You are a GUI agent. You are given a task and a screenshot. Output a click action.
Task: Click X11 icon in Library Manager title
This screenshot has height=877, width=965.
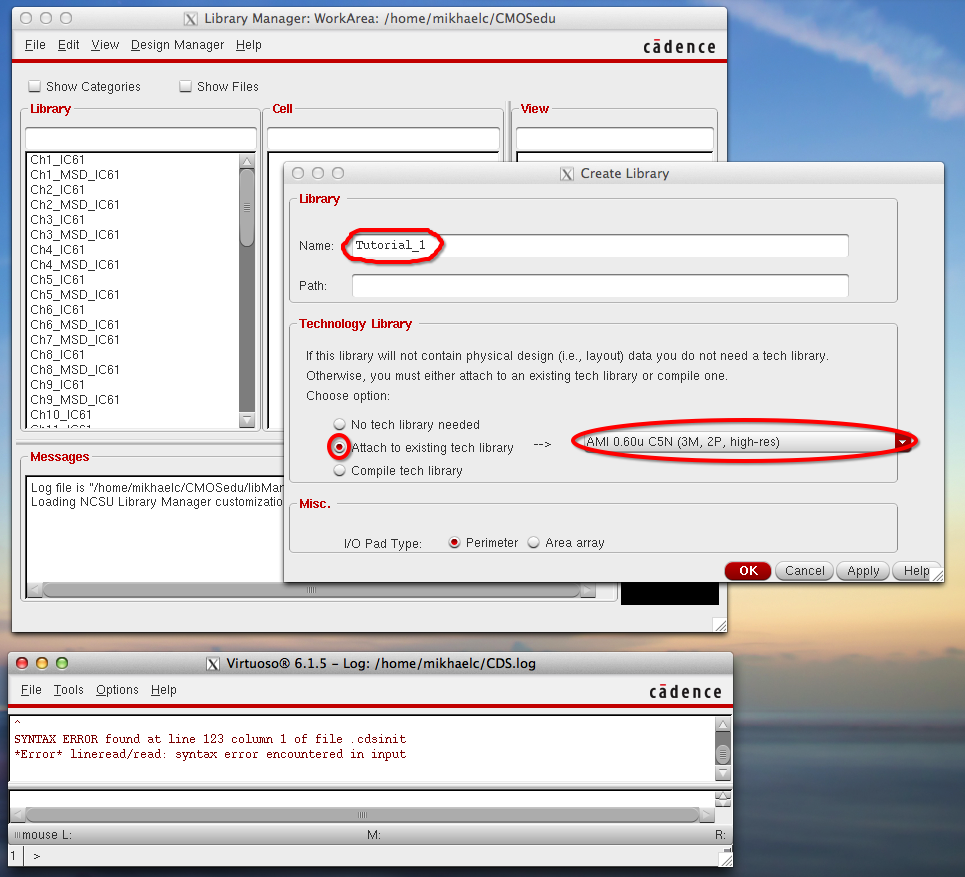191,19
